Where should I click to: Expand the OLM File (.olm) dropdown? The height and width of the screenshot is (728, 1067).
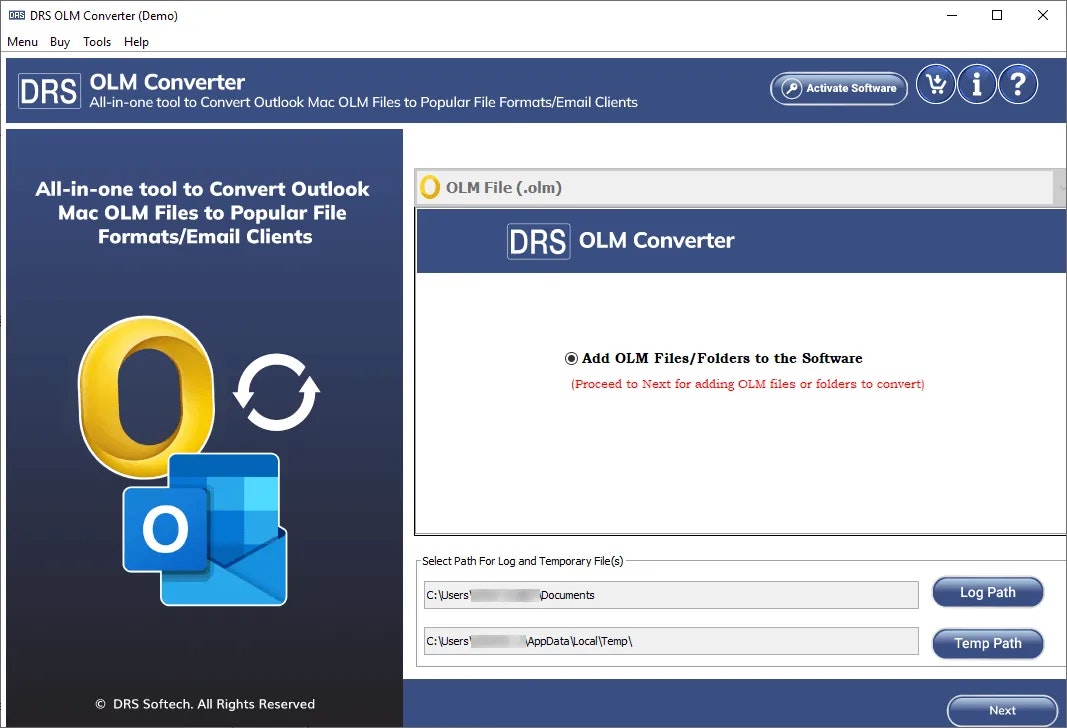[1059, 187]
